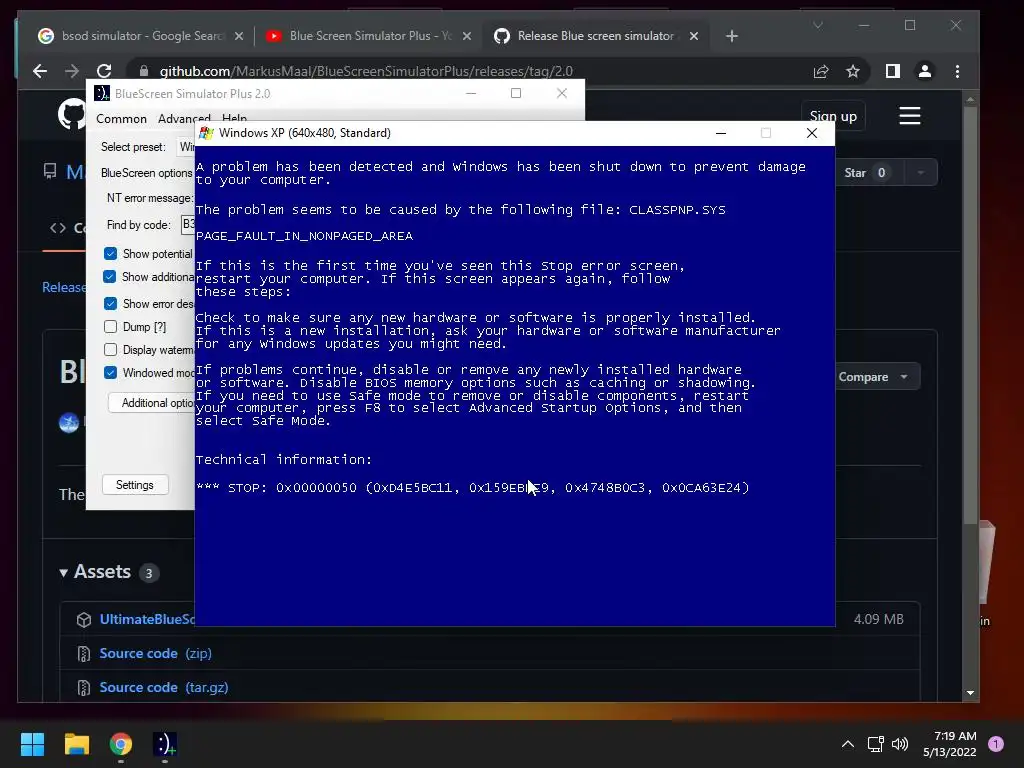Open the Chrome profile icon
1024x768 pixels.
pos(925,71)
